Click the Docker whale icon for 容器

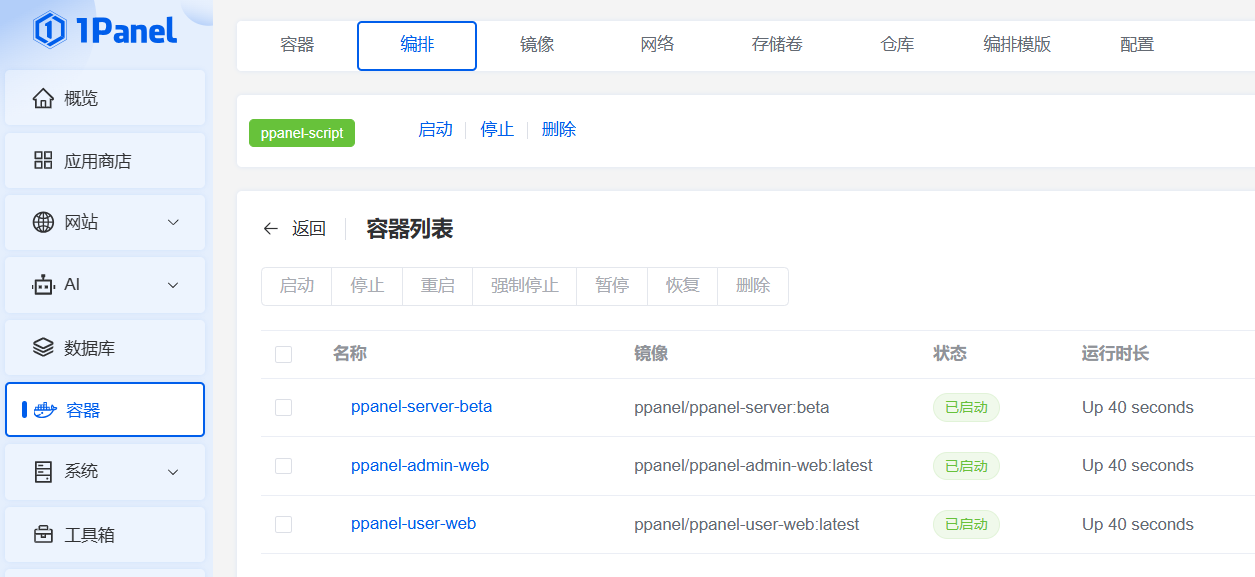(45, 410)
